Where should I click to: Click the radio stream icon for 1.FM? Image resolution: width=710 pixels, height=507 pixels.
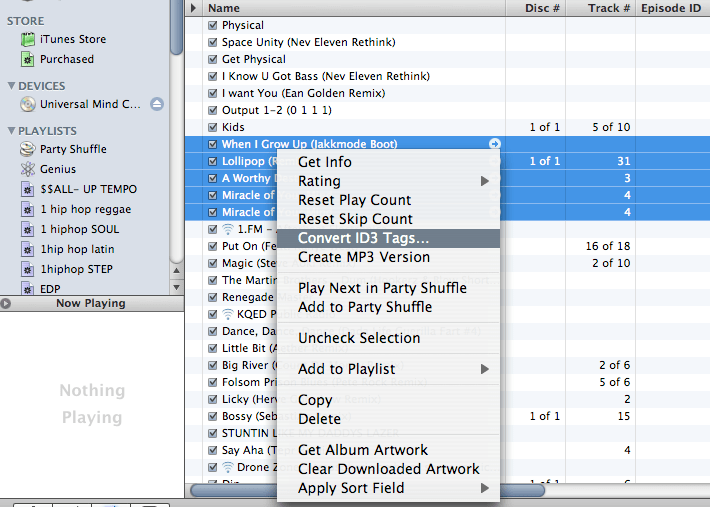(x=228, y=229)
